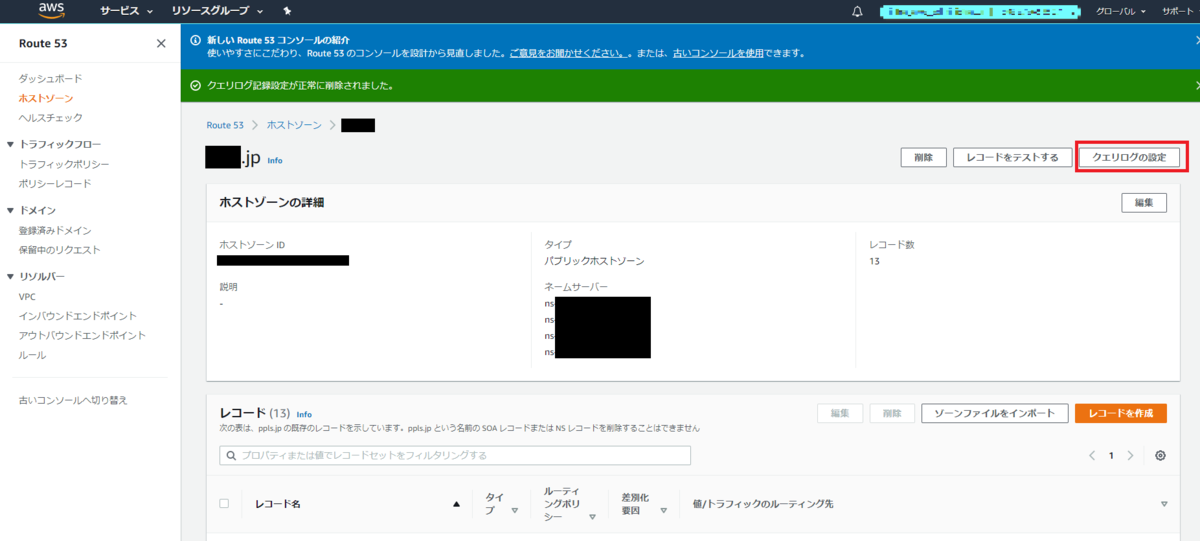Go to next records page arrow

(1130, 455)
